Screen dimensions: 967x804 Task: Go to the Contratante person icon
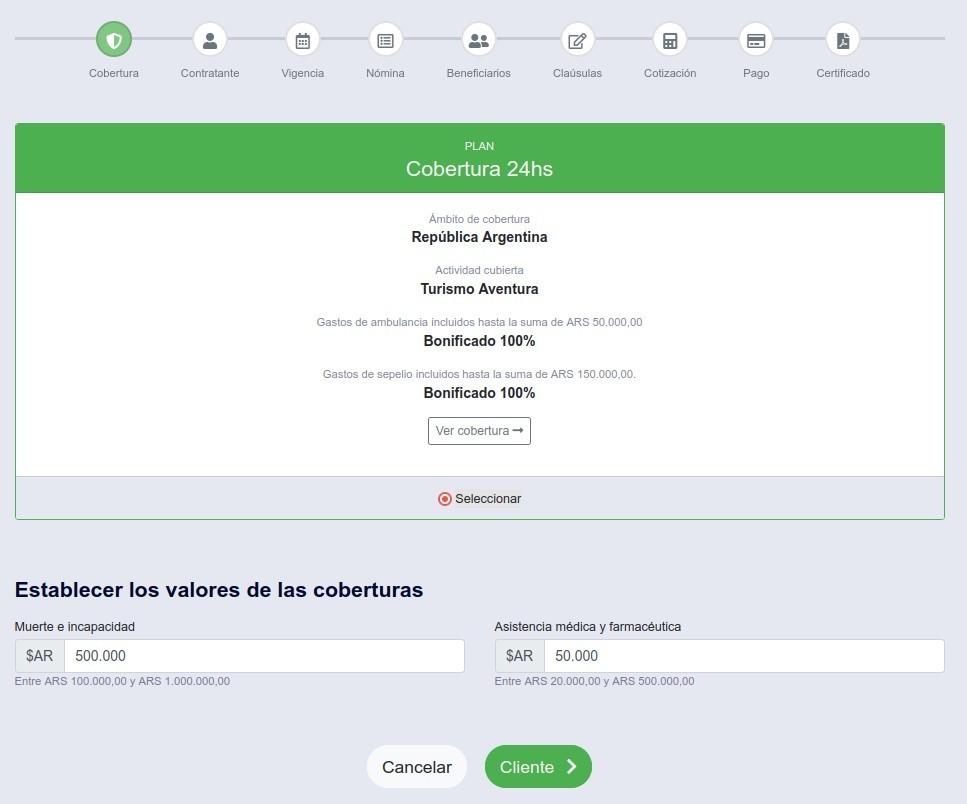pyautogui.click(x=210, y=40)
